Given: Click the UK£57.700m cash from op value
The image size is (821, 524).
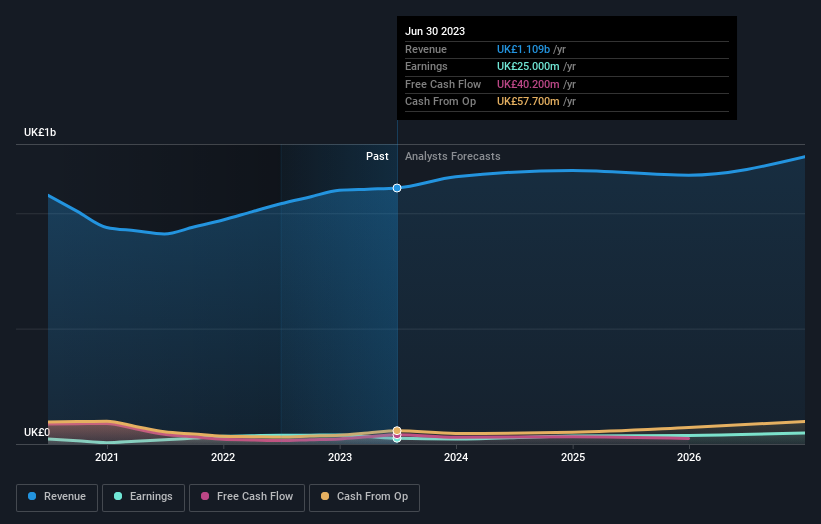Looking at the screenshot, I should (528, 102).
